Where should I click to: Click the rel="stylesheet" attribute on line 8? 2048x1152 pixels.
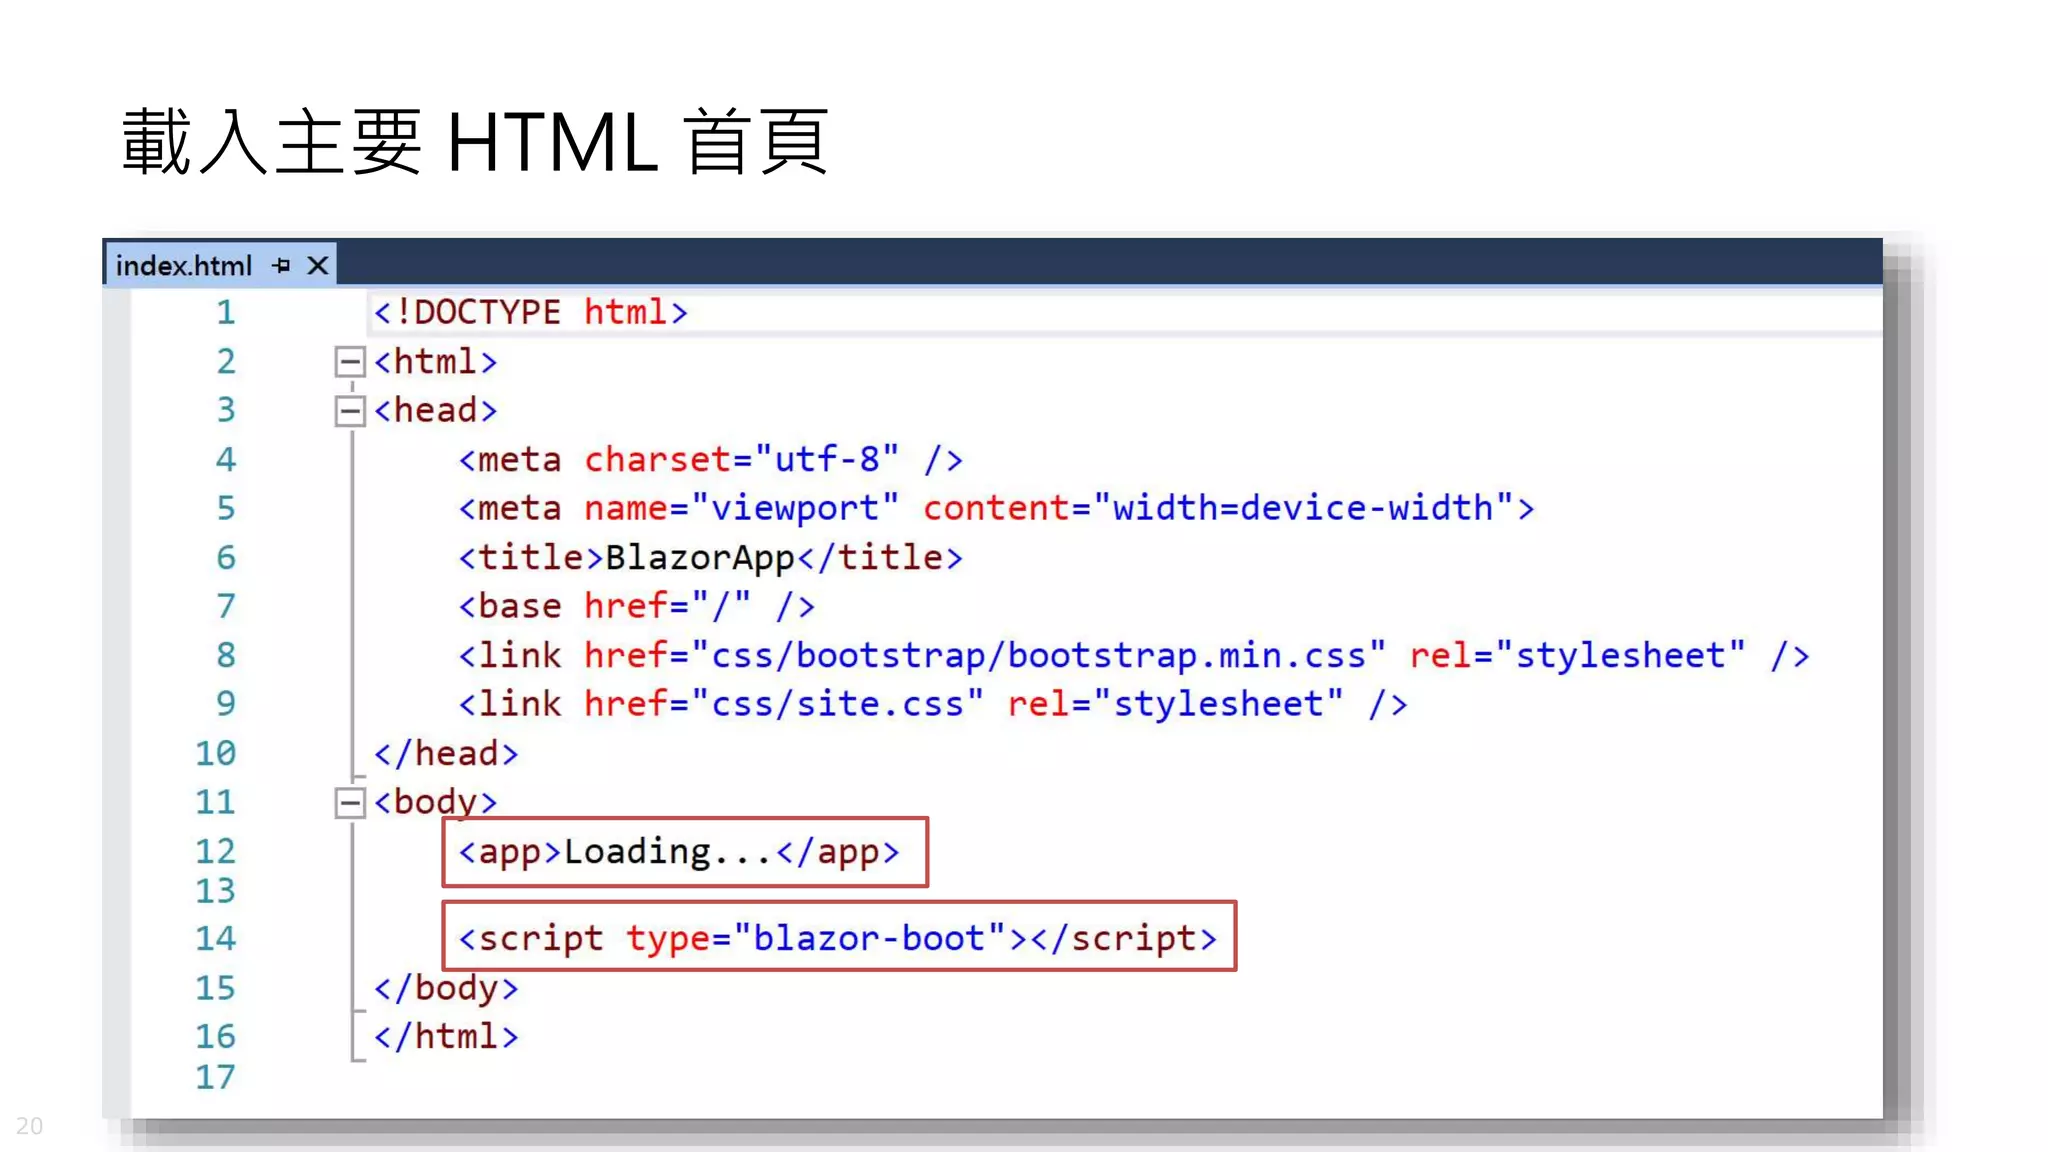(1577, 655)
